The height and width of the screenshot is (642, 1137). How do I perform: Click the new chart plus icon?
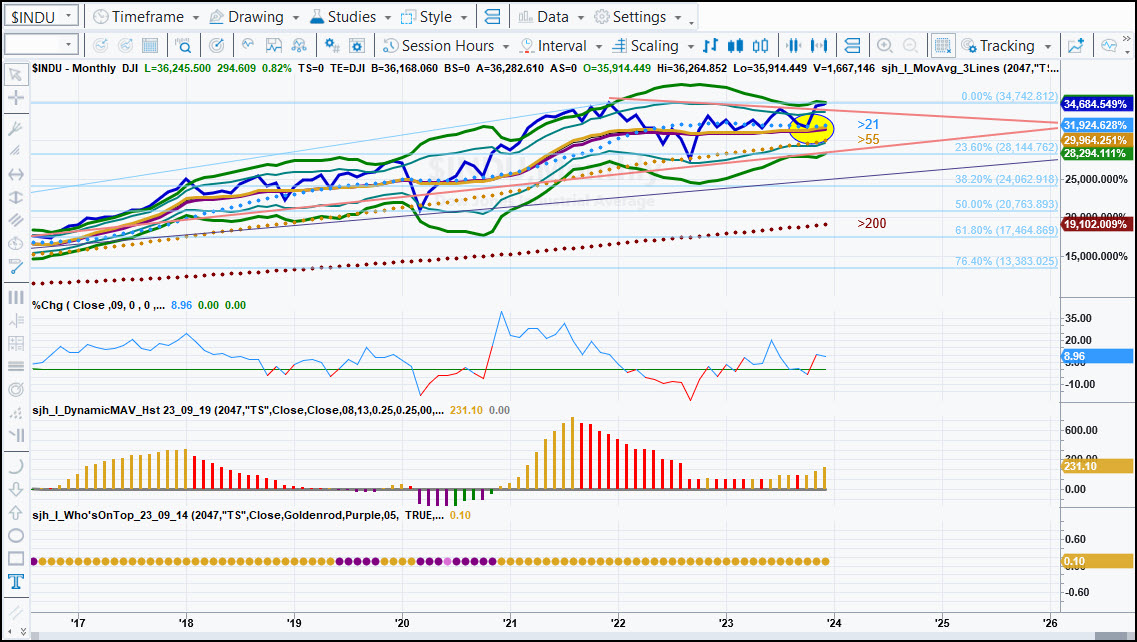coord(1076,46)
